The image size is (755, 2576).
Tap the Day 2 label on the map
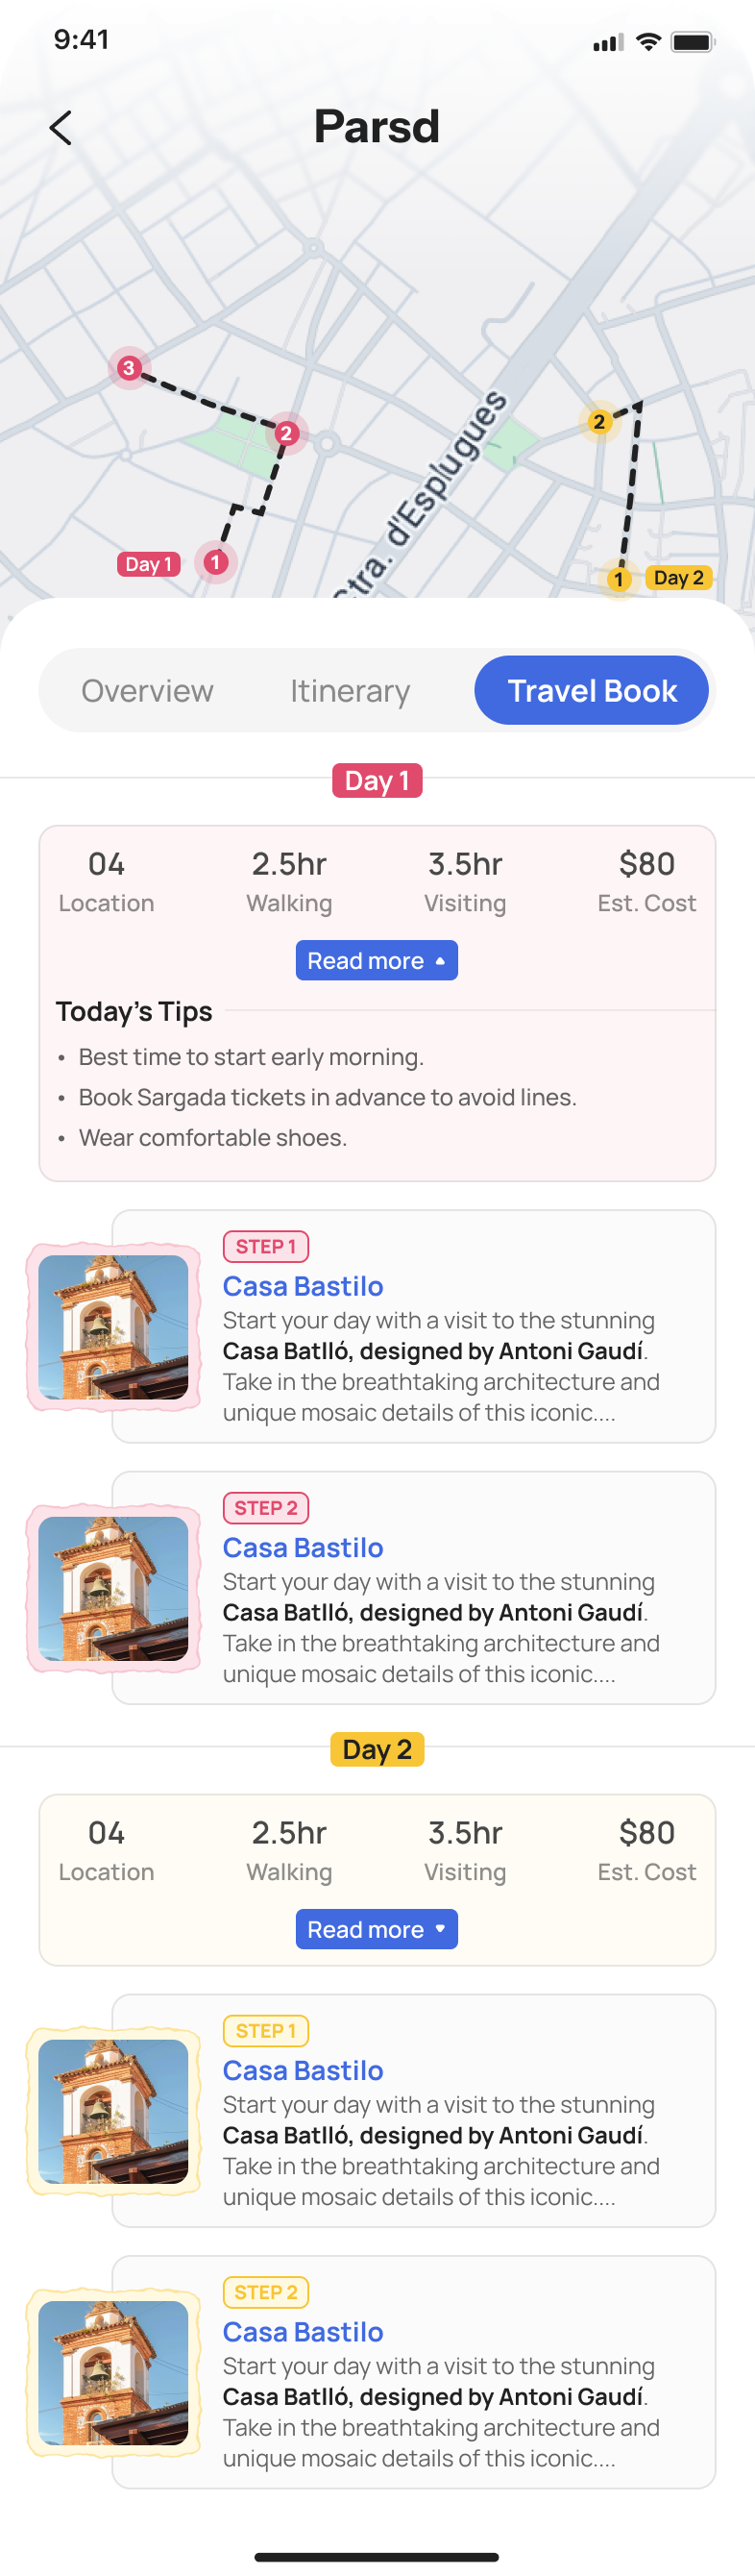[x=679, y=577]
